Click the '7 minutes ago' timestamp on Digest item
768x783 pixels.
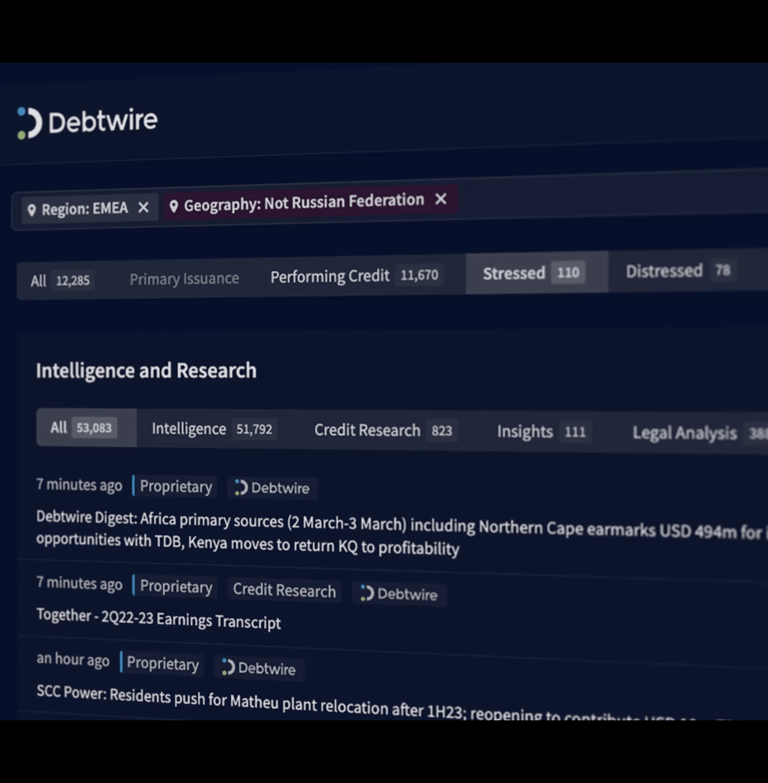point(79,485)
